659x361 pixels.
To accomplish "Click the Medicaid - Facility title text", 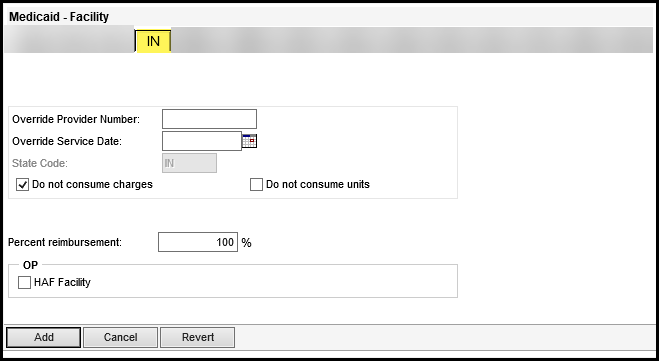I will coord(59,17).
